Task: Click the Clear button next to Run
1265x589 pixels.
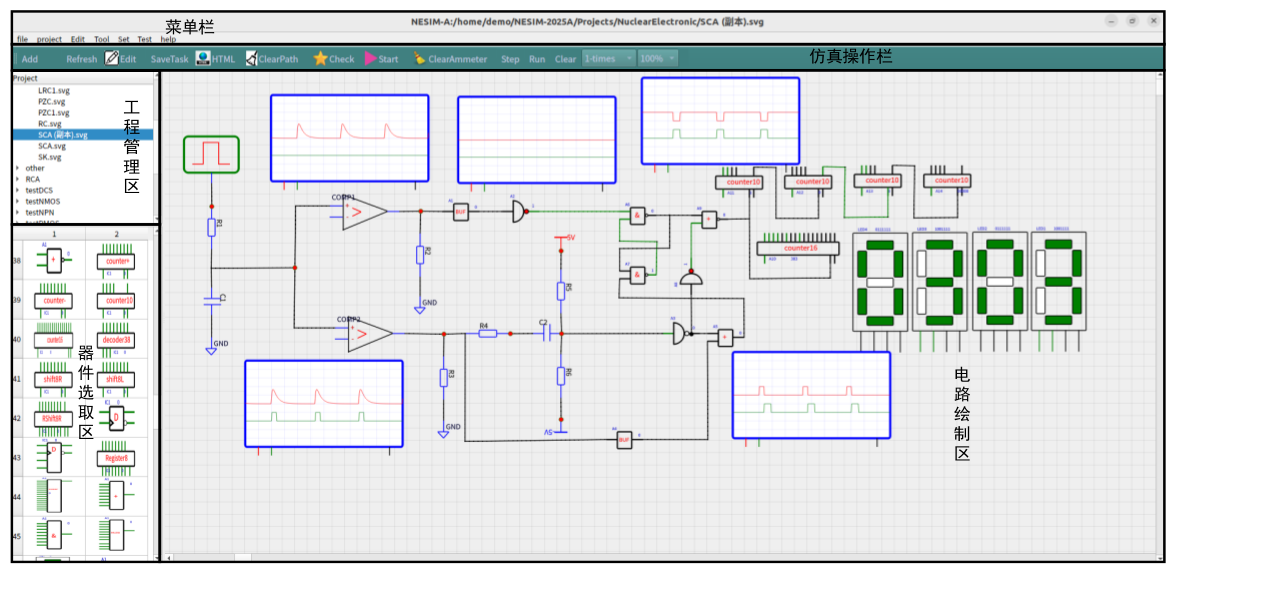Action: click(x=566, y=59)
